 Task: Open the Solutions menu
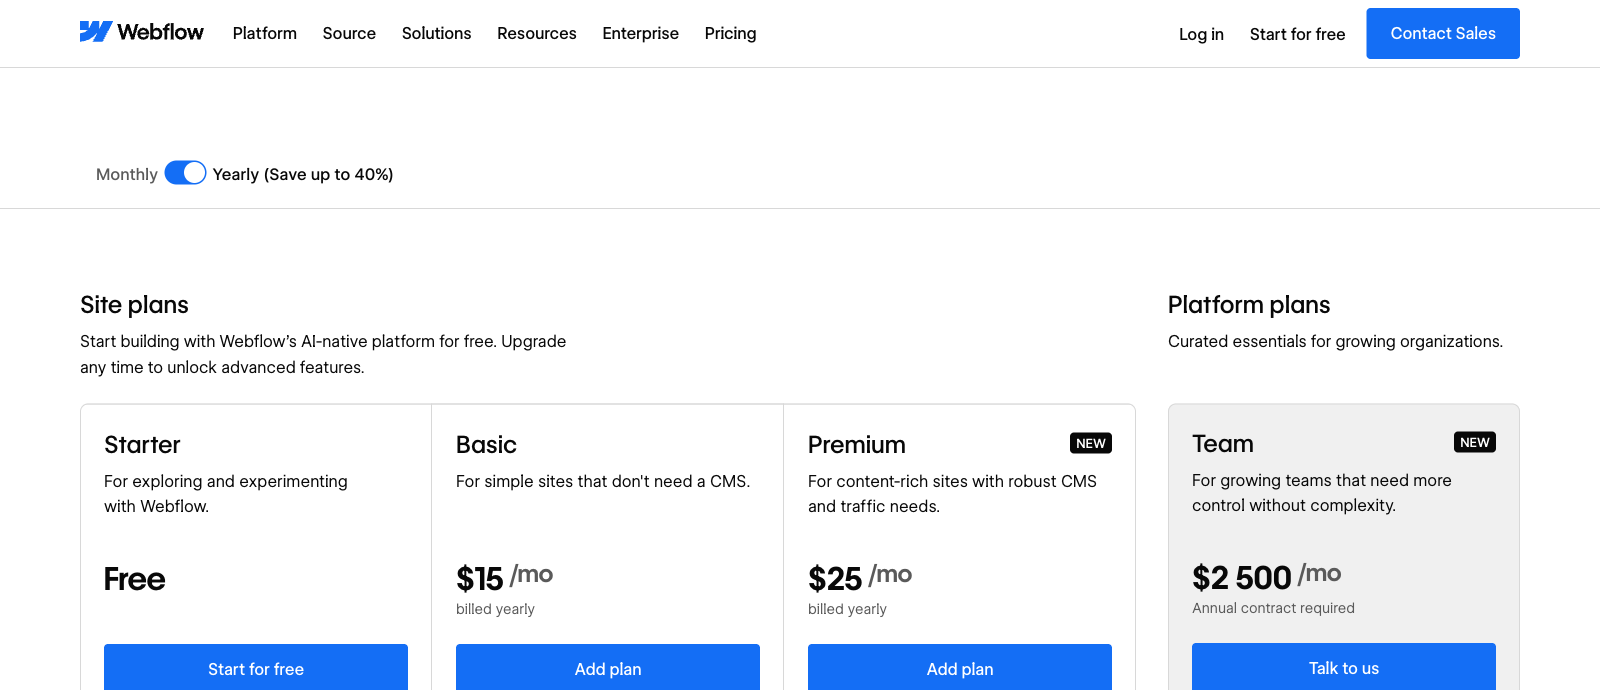pos(436,33)
